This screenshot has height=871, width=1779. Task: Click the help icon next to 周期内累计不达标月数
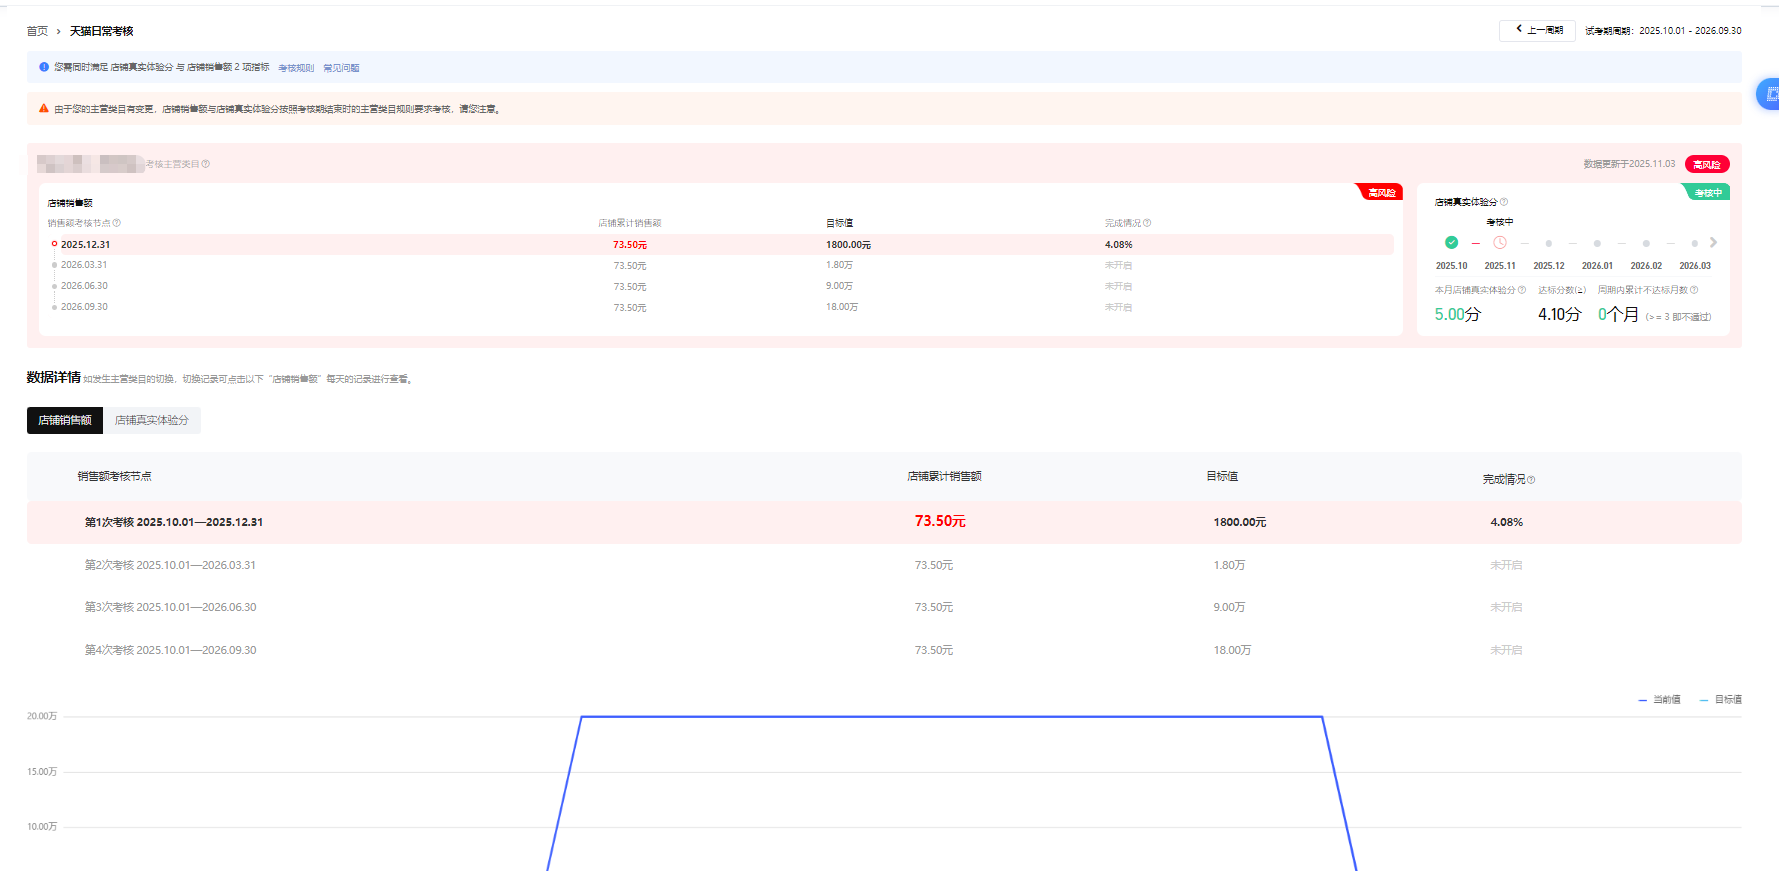[x=1694, y=290]
